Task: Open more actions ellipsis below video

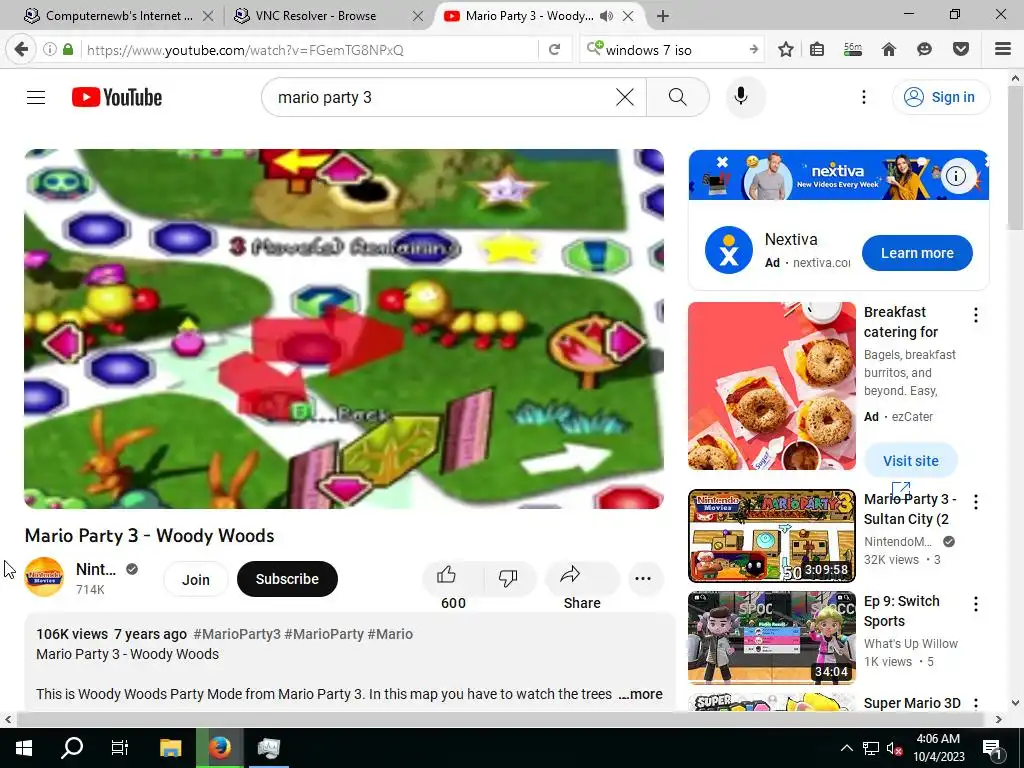Action: point(643,579)
